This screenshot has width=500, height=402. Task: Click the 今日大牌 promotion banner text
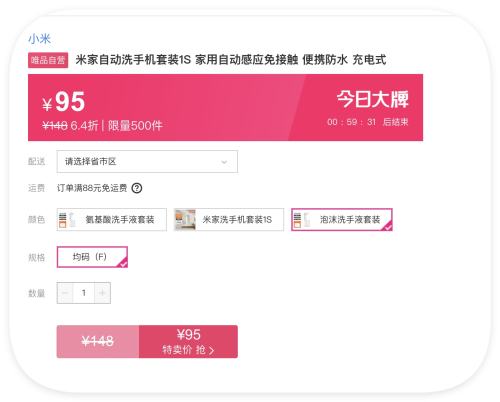point(372,99)
